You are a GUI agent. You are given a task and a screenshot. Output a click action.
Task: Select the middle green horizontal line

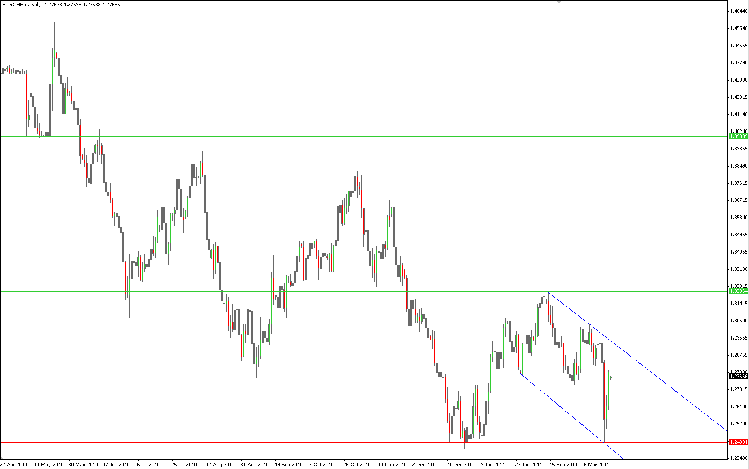(x=363, y=291)
